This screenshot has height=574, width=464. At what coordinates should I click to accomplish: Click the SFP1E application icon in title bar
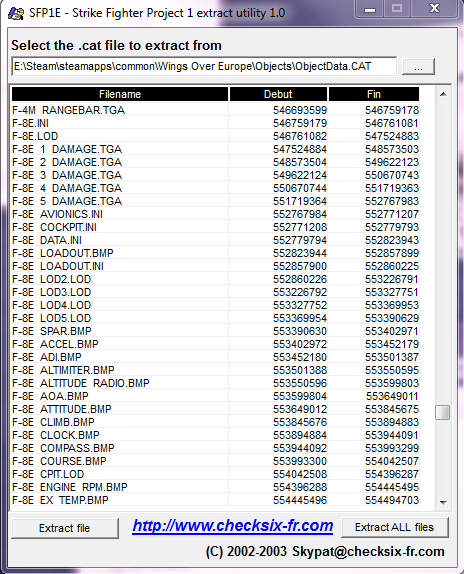coord(16,13)
